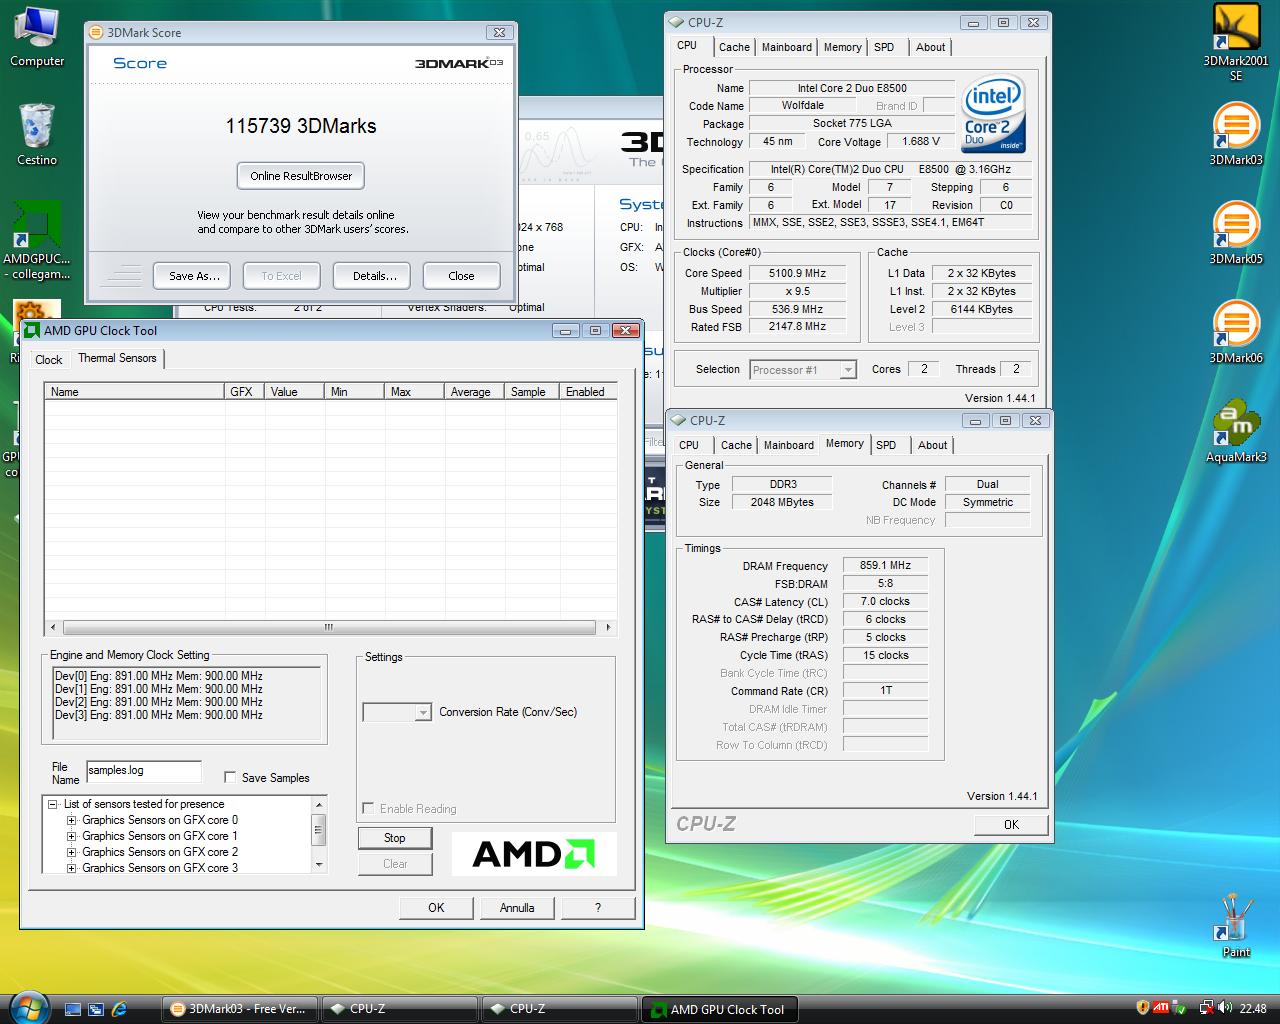Click the samples.log File Name field
1280x1024 pixels.
pyautogui.click(x=144, y=771)
